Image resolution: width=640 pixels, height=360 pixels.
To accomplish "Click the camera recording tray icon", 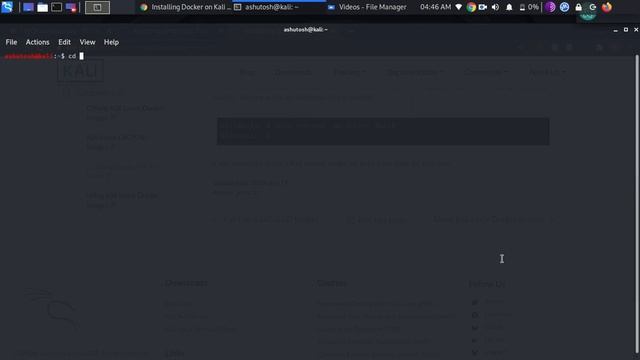I will coord(483,7).
